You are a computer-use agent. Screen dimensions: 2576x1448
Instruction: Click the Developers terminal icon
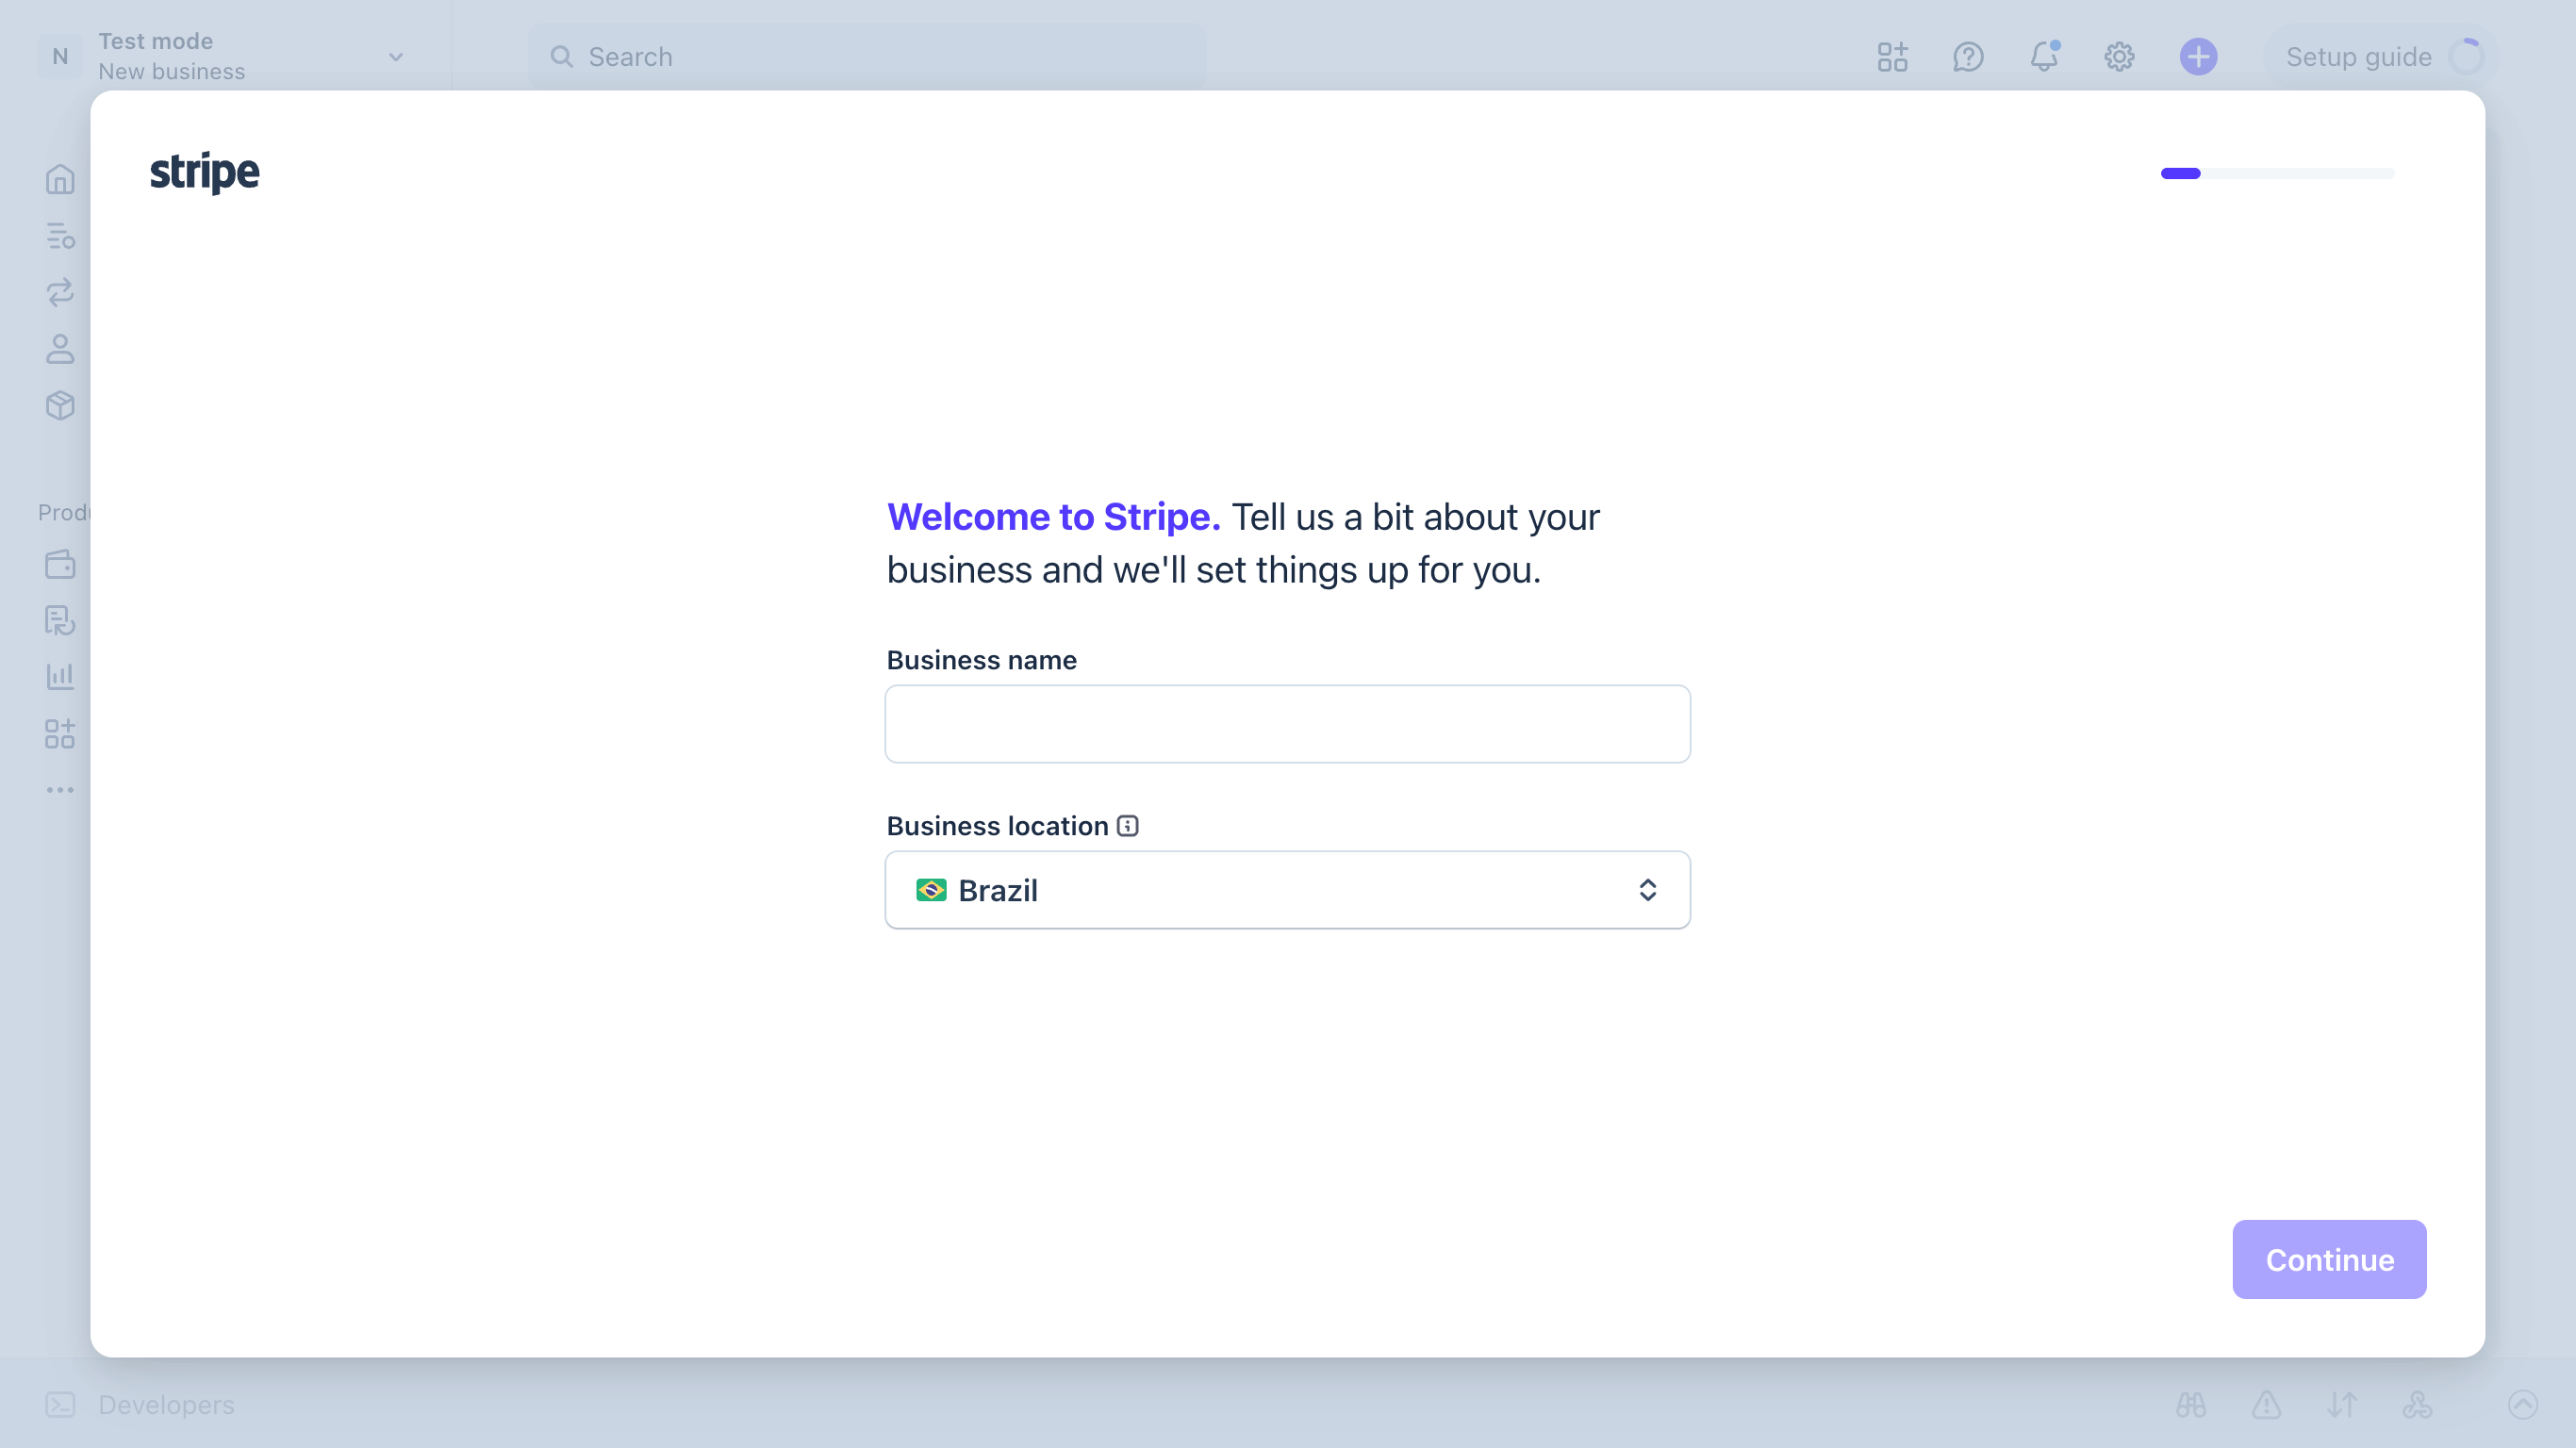coord(60,1405)
